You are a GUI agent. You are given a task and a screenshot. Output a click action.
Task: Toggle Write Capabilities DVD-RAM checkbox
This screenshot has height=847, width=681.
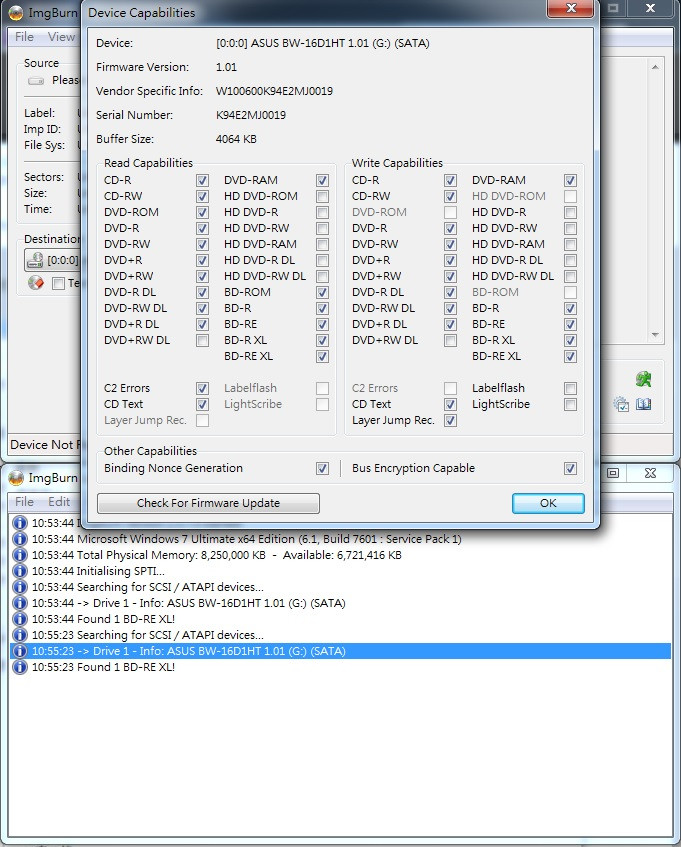pyautogui.click(x=570, y=180)
